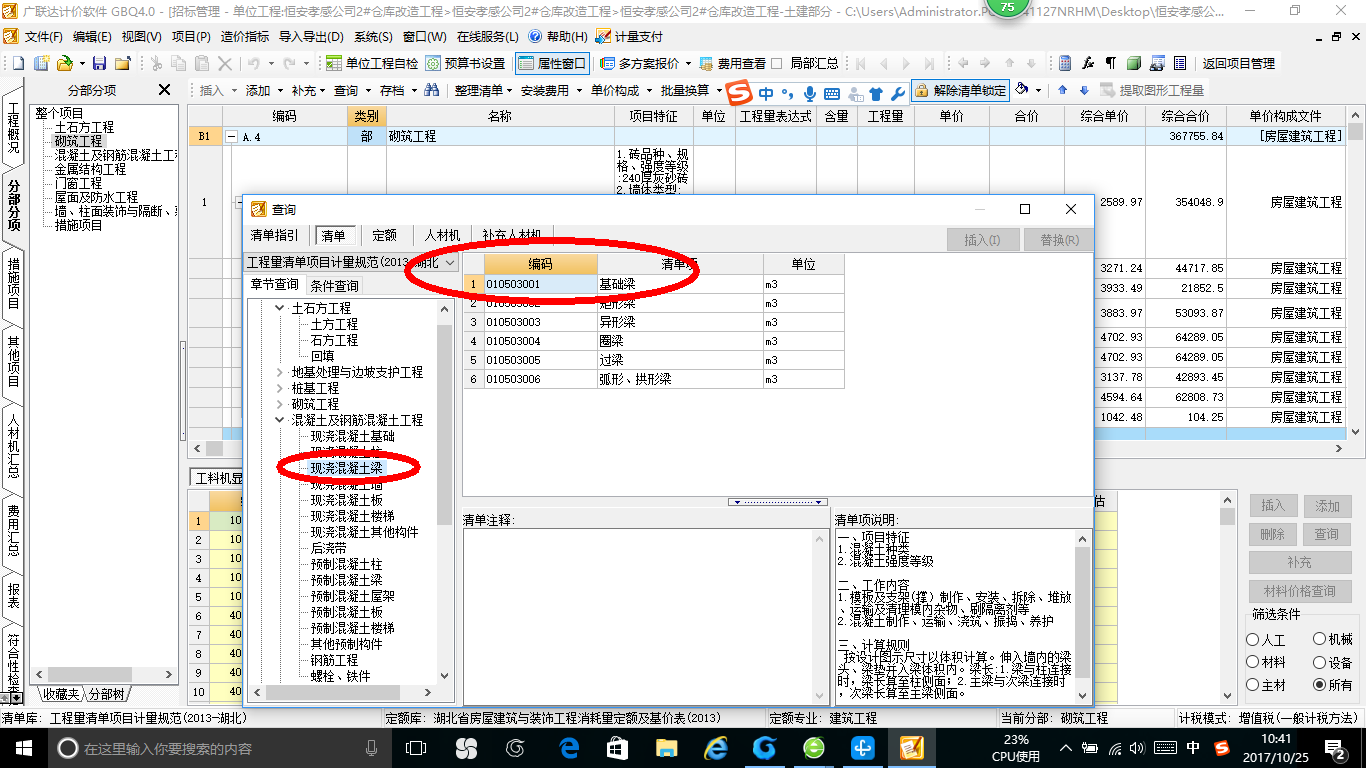Collapse the 土石方工程 tree node

point(280,308)
